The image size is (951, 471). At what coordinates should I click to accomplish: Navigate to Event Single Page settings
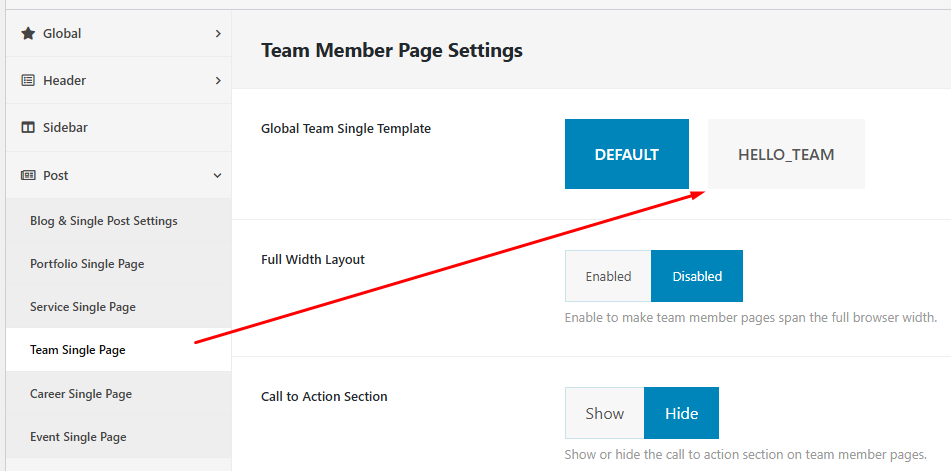(x=78, y=437)
